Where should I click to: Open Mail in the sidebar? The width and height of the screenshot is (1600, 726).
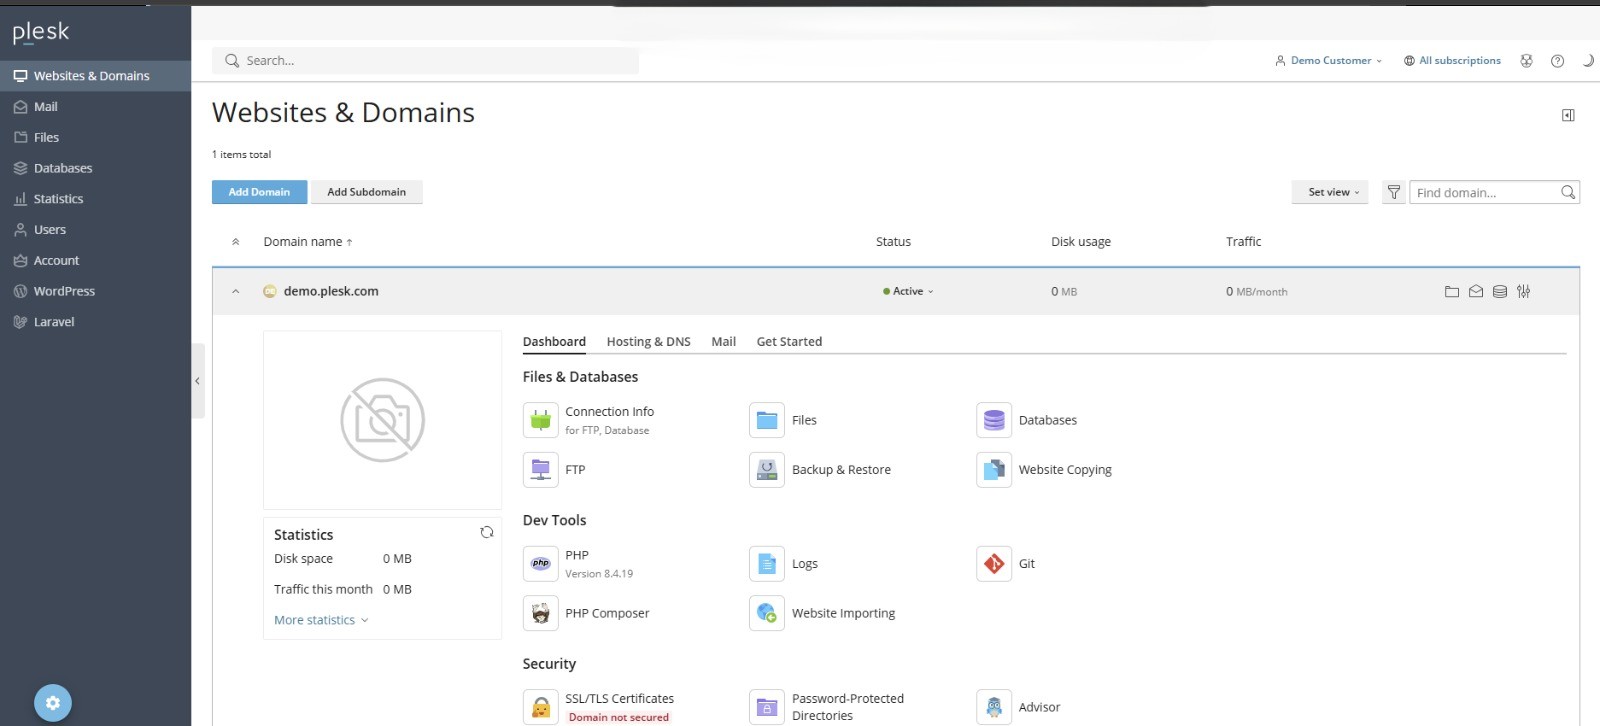[95, 107]
